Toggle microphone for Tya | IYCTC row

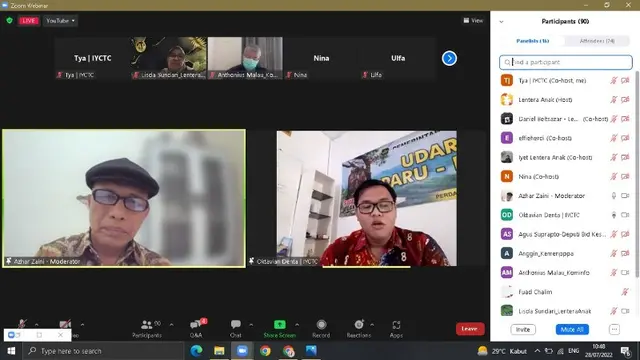coord(613,80)
